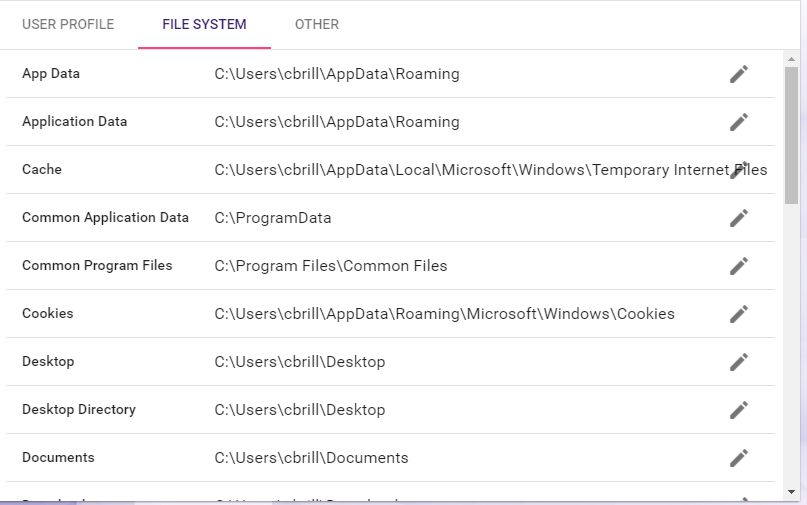
Task: Click the scrollbar down arrow
Action: coord(791,491)
